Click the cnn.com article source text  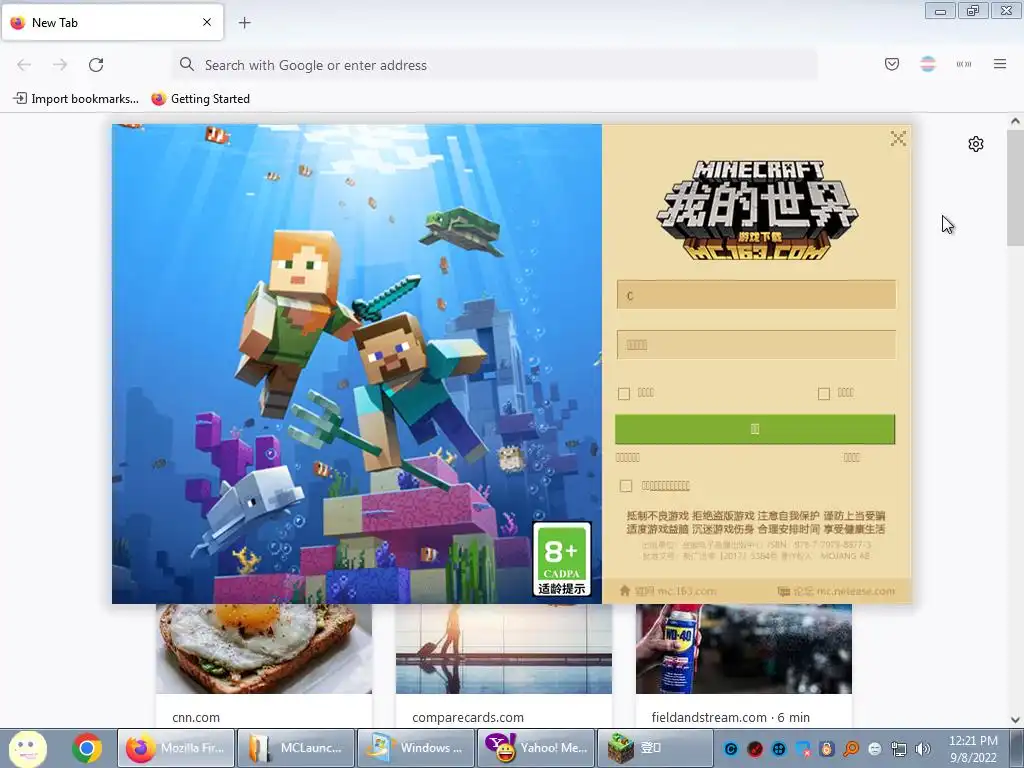(x=196, y=717)
